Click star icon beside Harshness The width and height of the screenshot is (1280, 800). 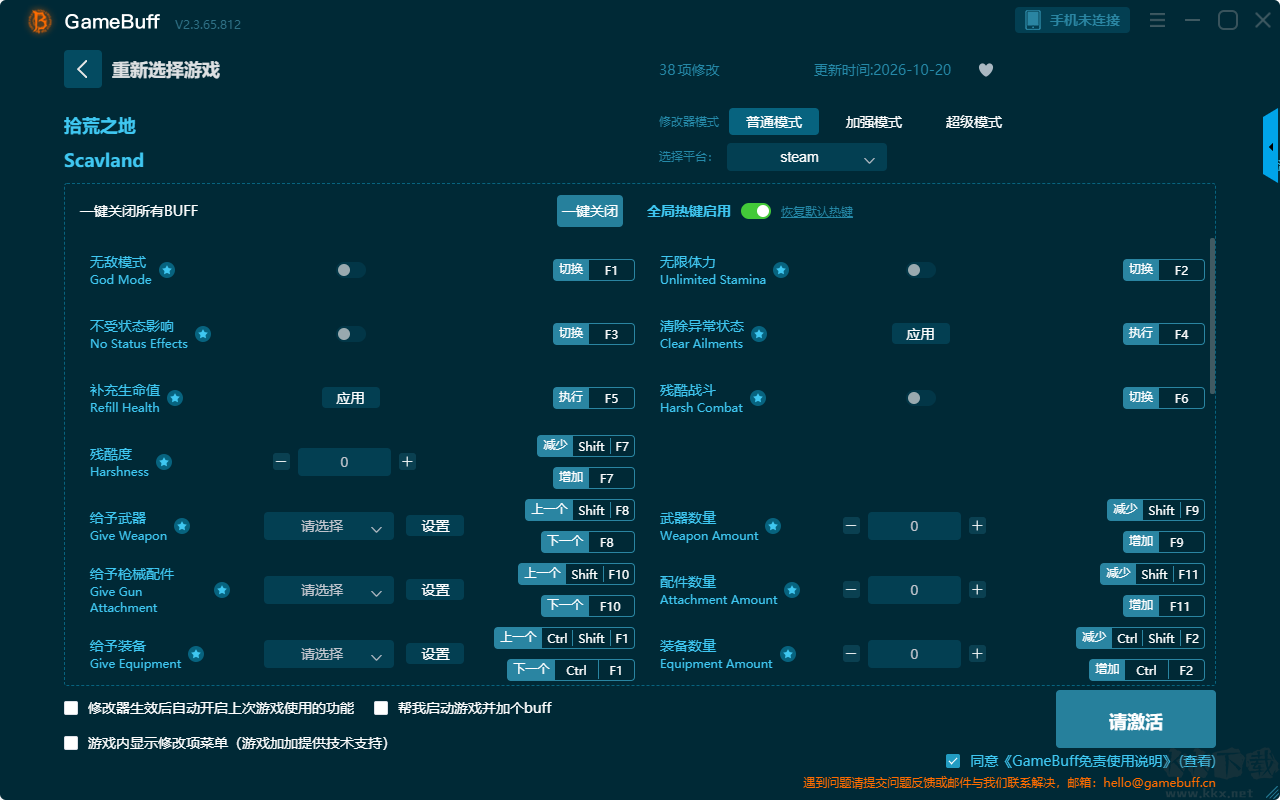(x=164, y=462)
